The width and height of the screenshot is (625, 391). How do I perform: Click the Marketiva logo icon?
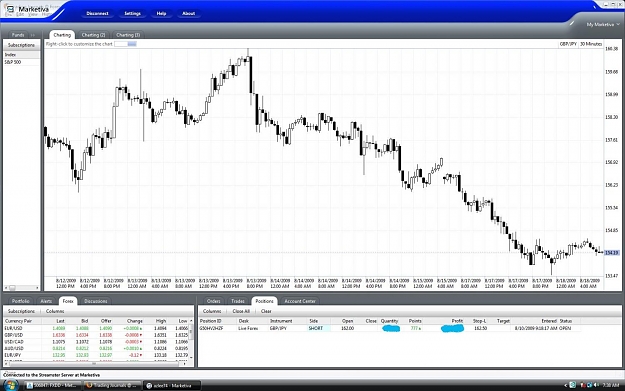[10, 9]
